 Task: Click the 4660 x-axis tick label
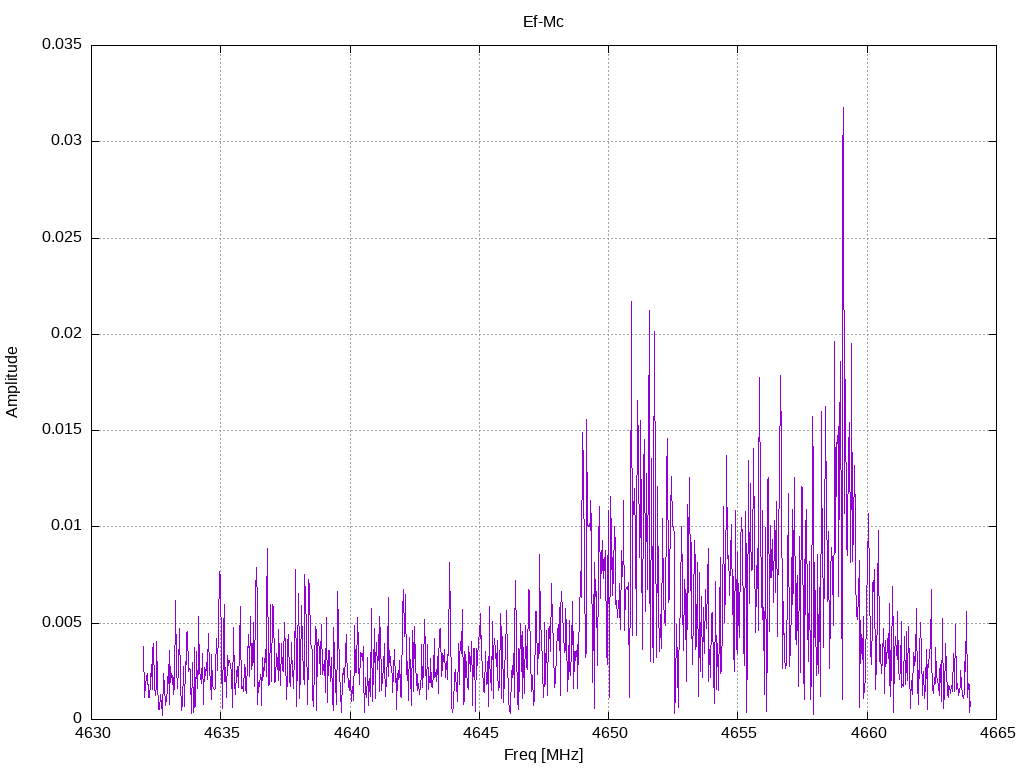coord(867,734)
